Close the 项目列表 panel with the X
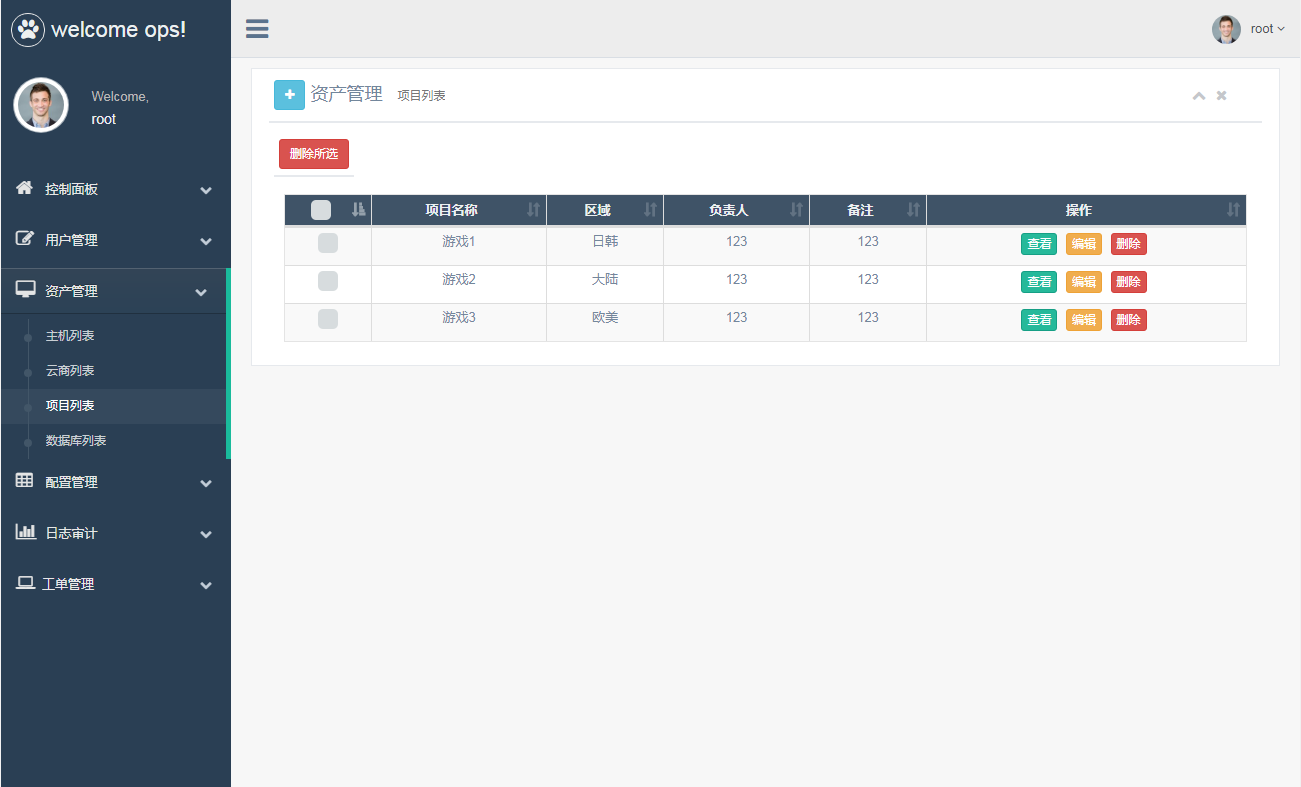The width and height of the screenshot is (1301, 787). tap(1221, 96)
